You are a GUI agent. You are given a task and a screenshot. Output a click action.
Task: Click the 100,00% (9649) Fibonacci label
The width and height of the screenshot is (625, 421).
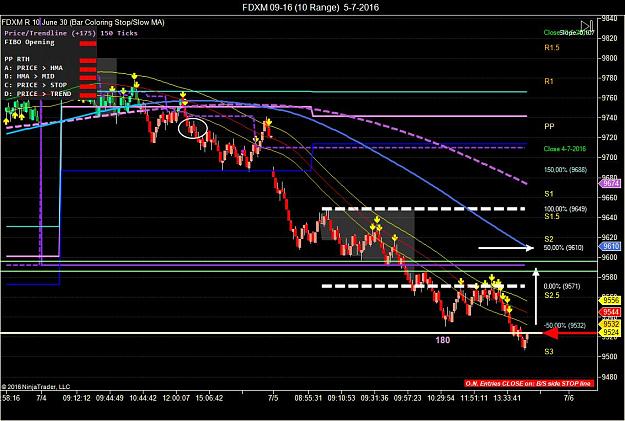[x=565, y=209]
